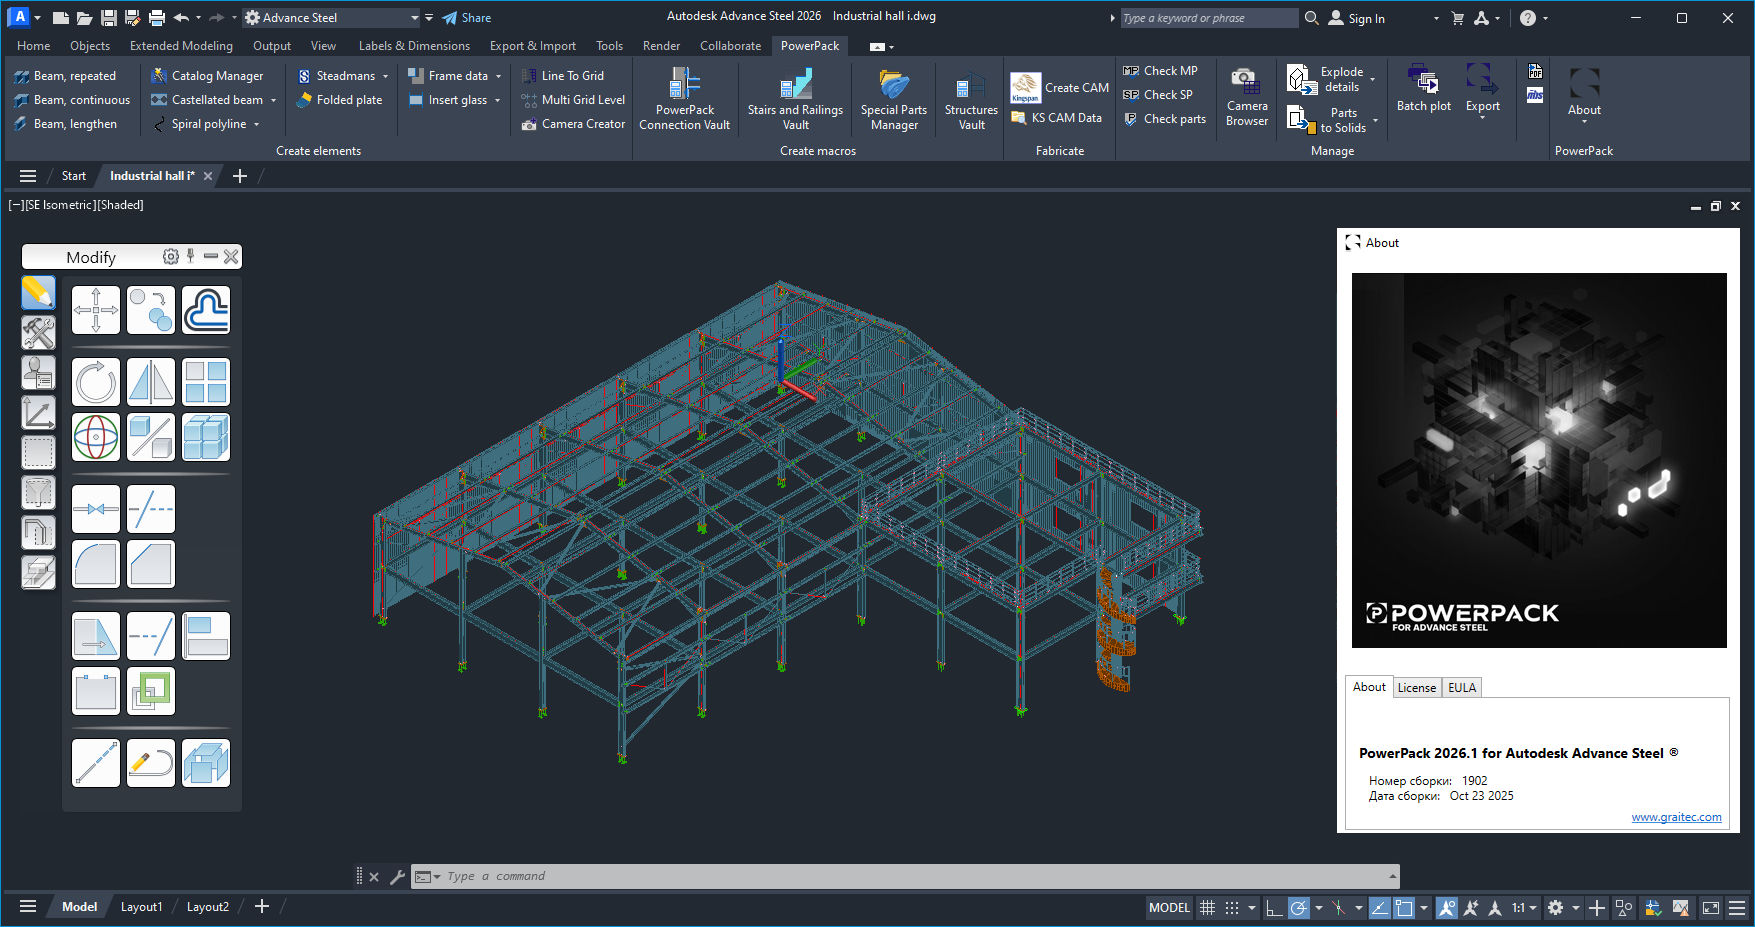Open the Render ribbon tab
1755x927 pixels.
click(660, 45)
